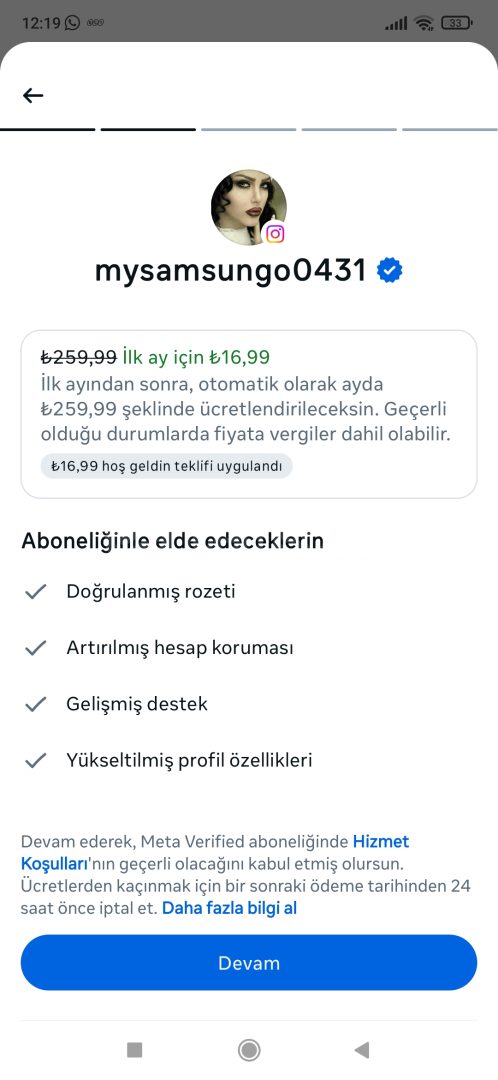Tap the Instagram badge on the profile photo
This screenshot has width=498, height=1080.
pos(276,233)
